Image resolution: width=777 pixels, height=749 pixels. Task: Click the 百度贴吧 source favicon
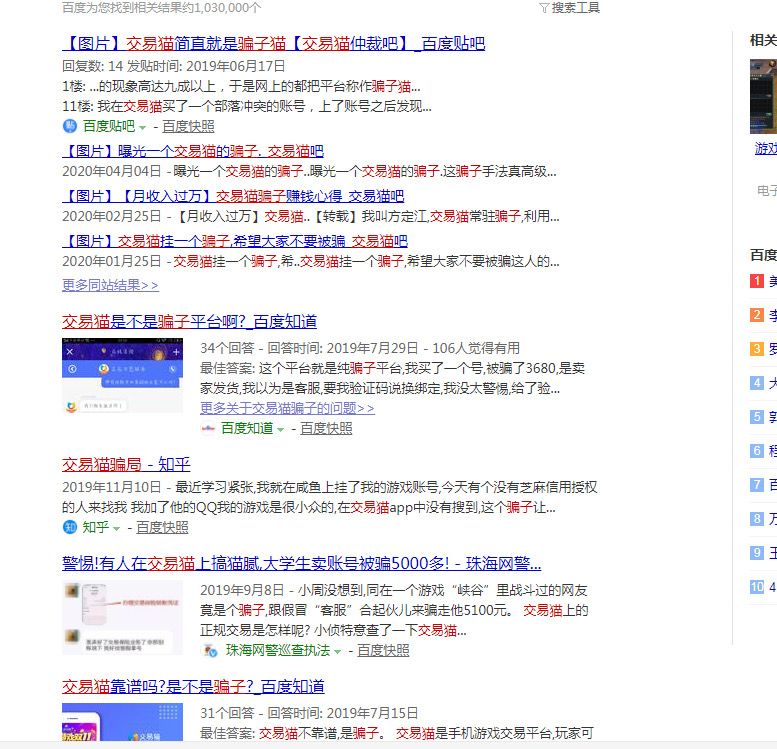tap(70, 126)
